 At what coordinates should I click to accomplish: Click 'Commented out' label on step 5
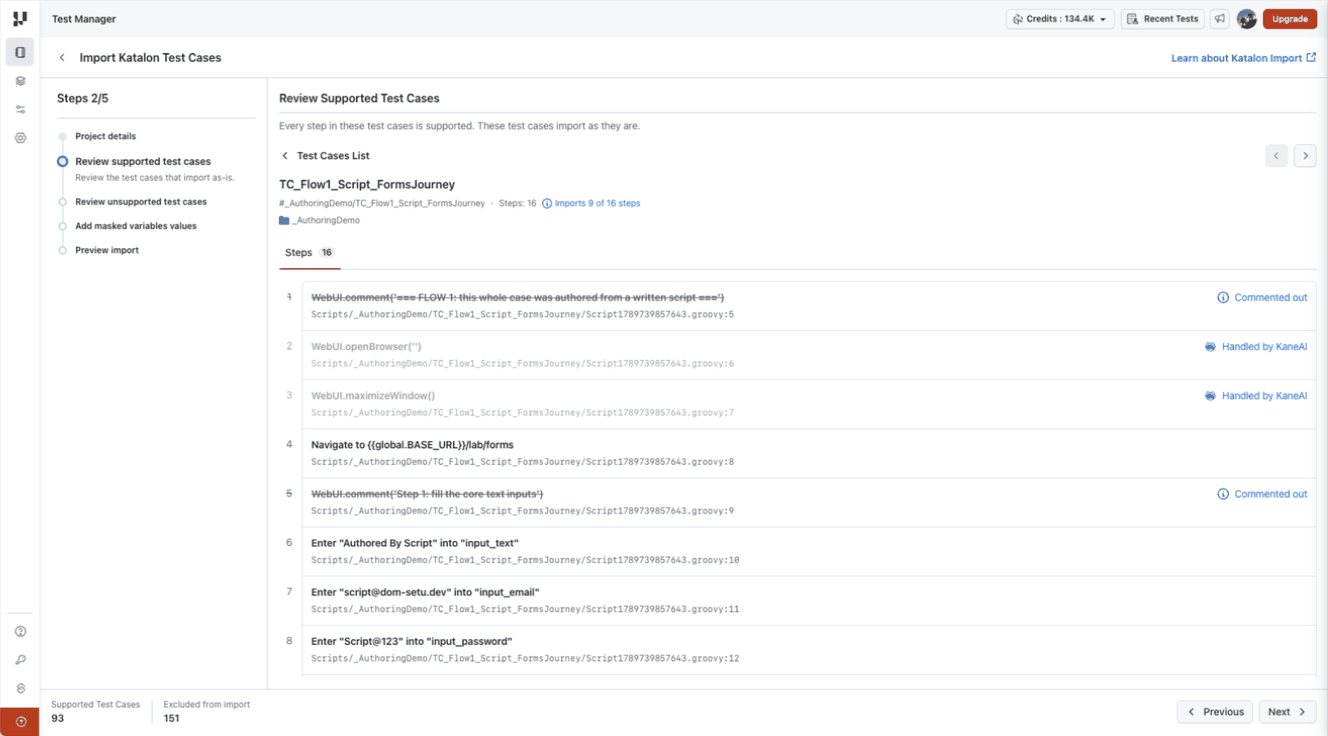1270,494
